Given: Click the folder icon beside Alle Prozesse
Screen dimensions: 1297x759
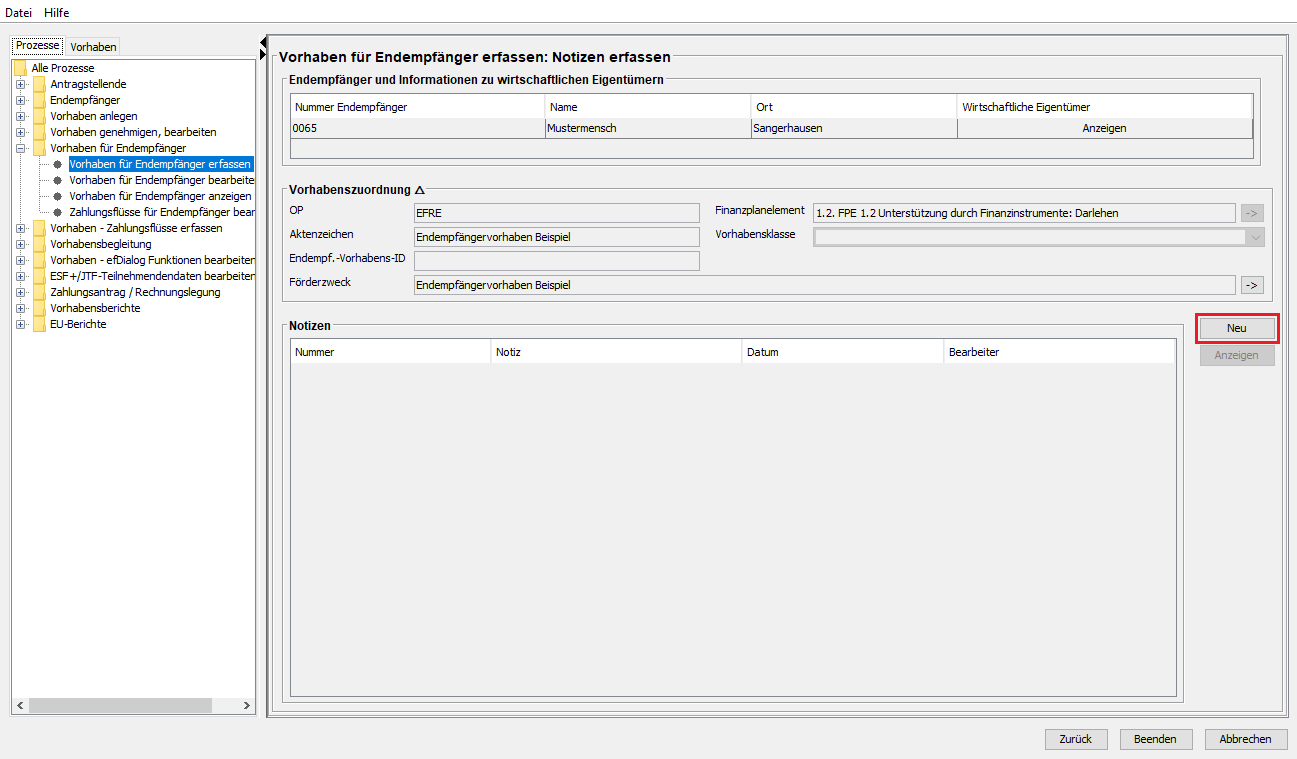Looking at the screenshot, I should (x=20, y=68).
